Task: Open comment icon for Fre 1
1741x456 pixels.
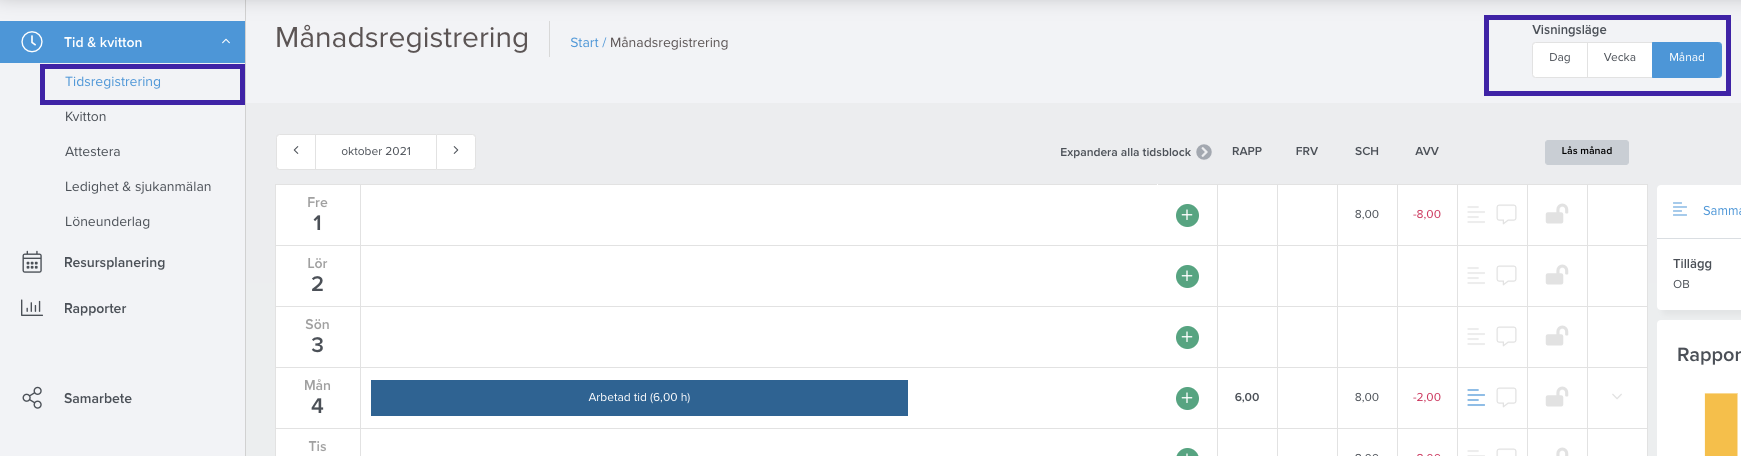Action: click(x=1506, y=214)
